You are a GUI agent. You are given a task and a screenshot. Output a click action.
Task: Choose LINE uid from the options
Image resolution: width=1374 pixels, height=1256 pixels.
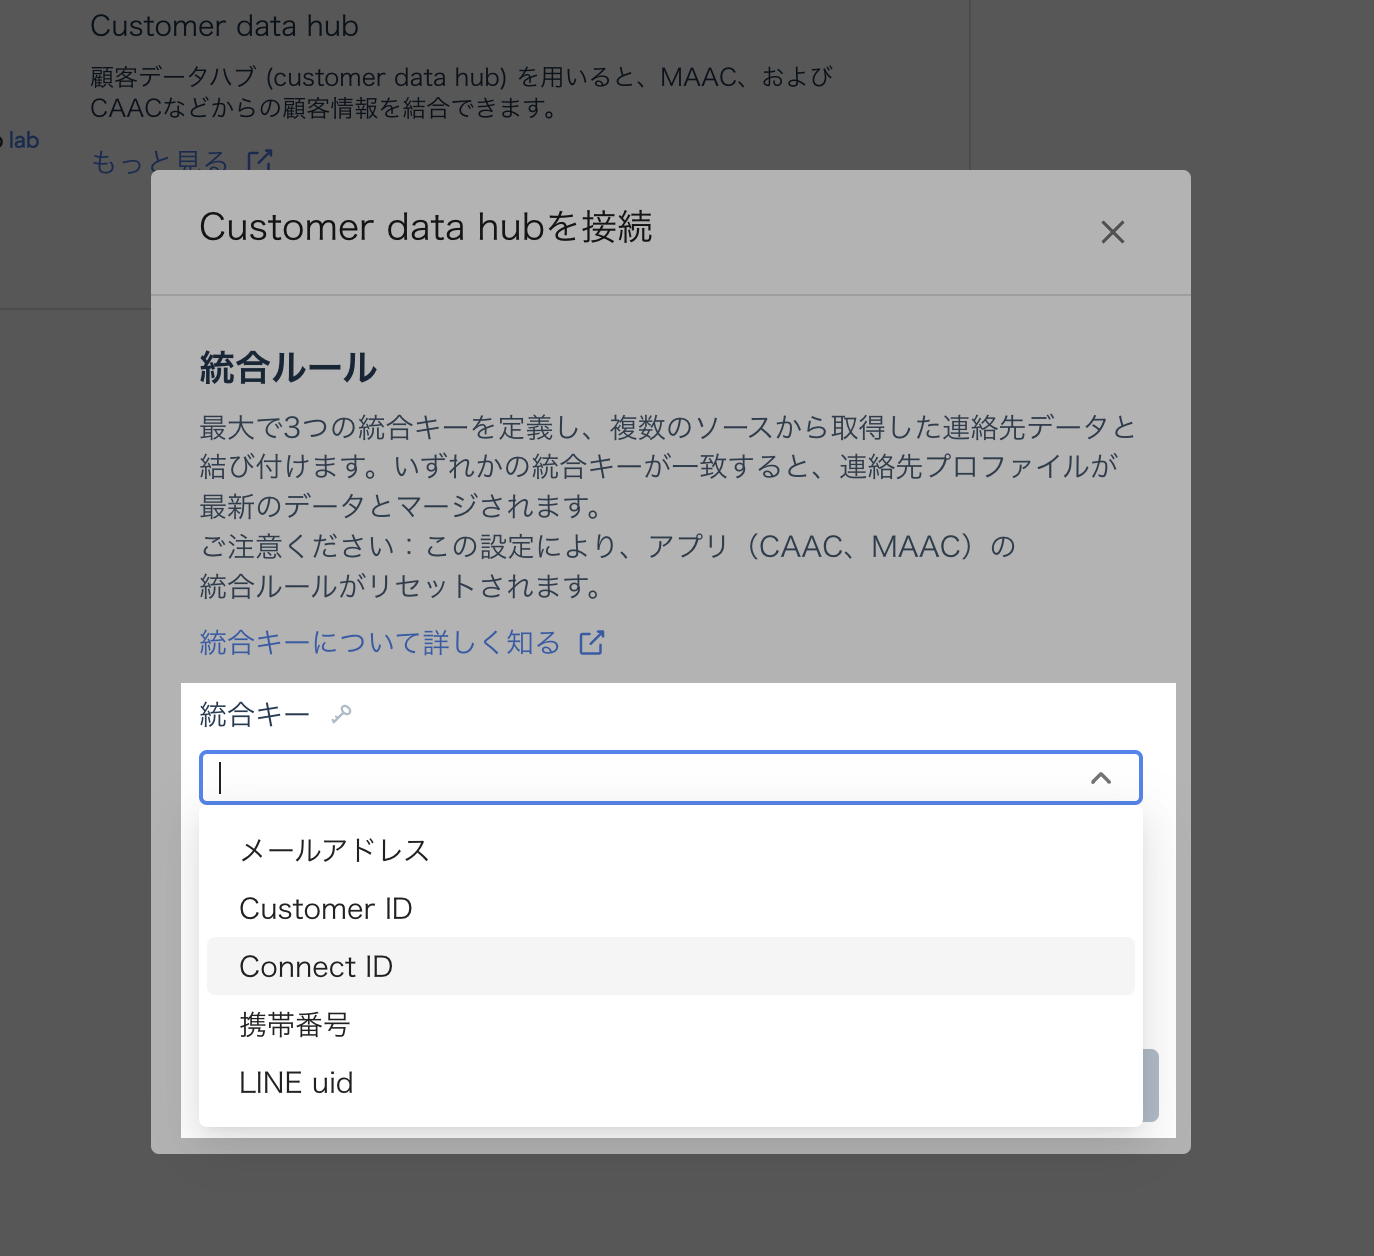point(296,1082)
